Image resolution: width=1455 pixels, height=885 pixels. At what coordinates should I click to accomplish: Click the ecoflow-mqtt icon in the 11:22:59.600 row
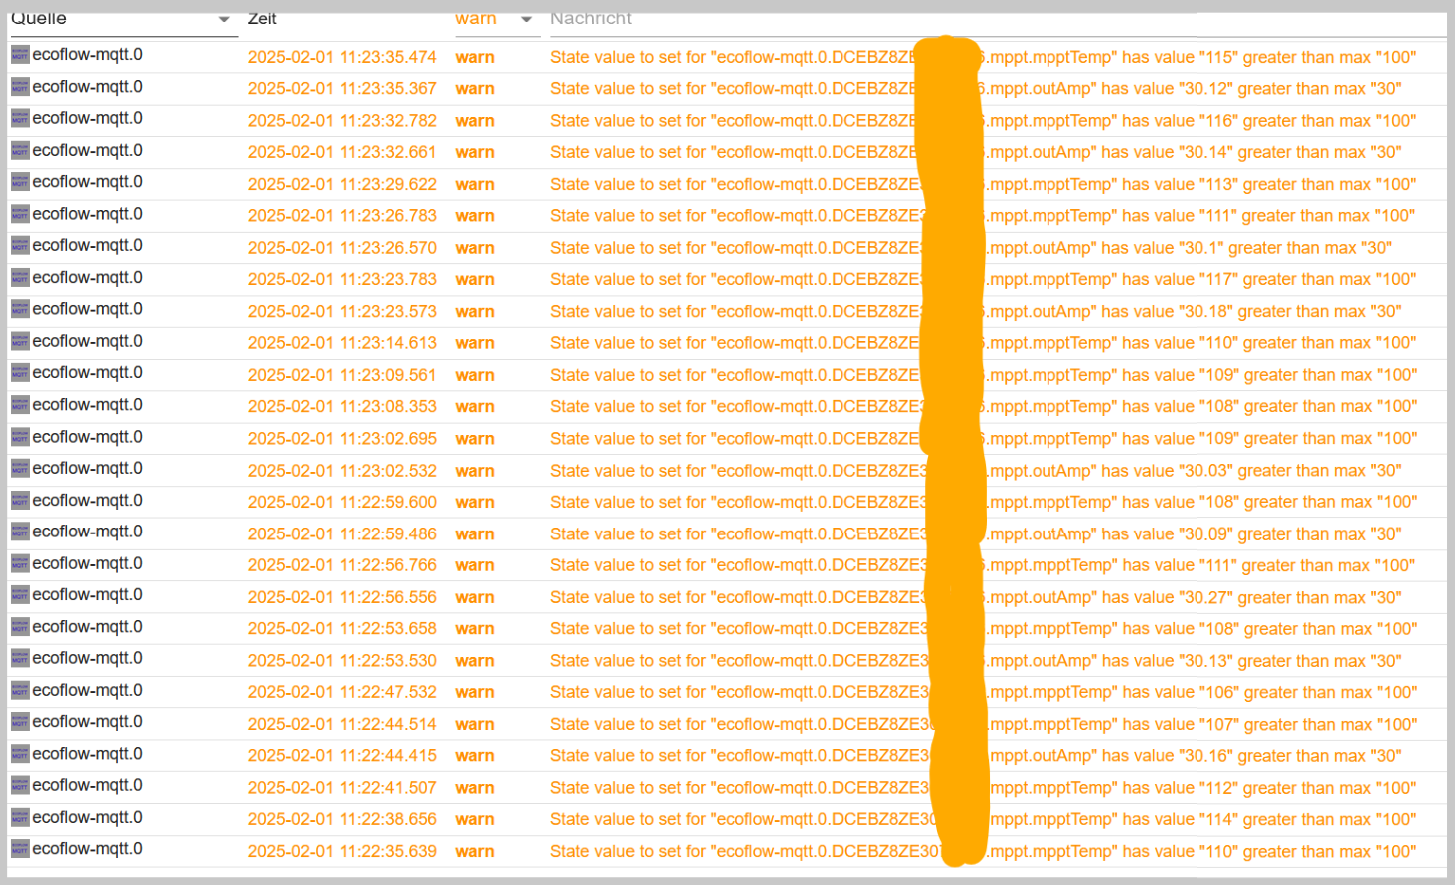coord(20,500)
